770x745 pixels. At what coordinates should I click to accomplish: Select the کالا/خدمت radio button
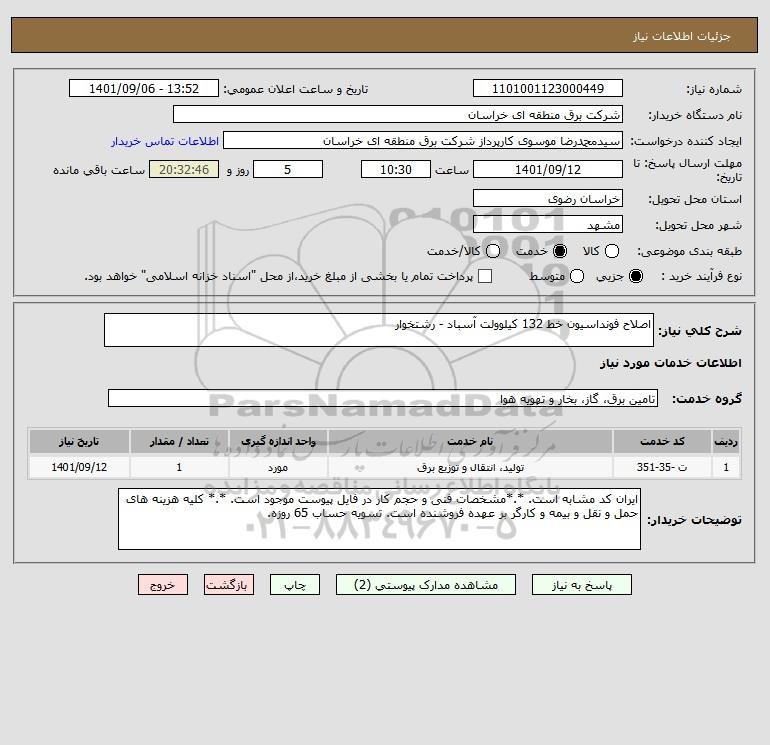tap(493, 251)
